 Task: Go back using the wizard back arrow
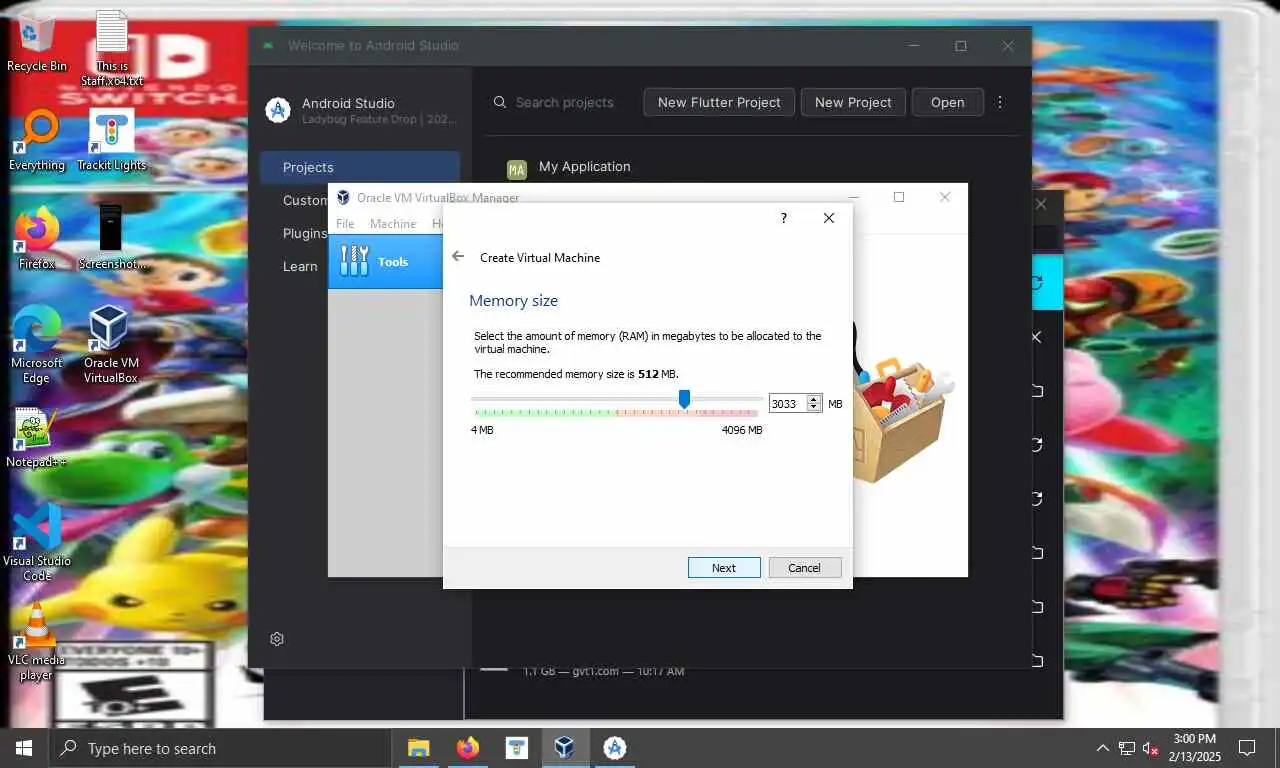tap(458, 256)
